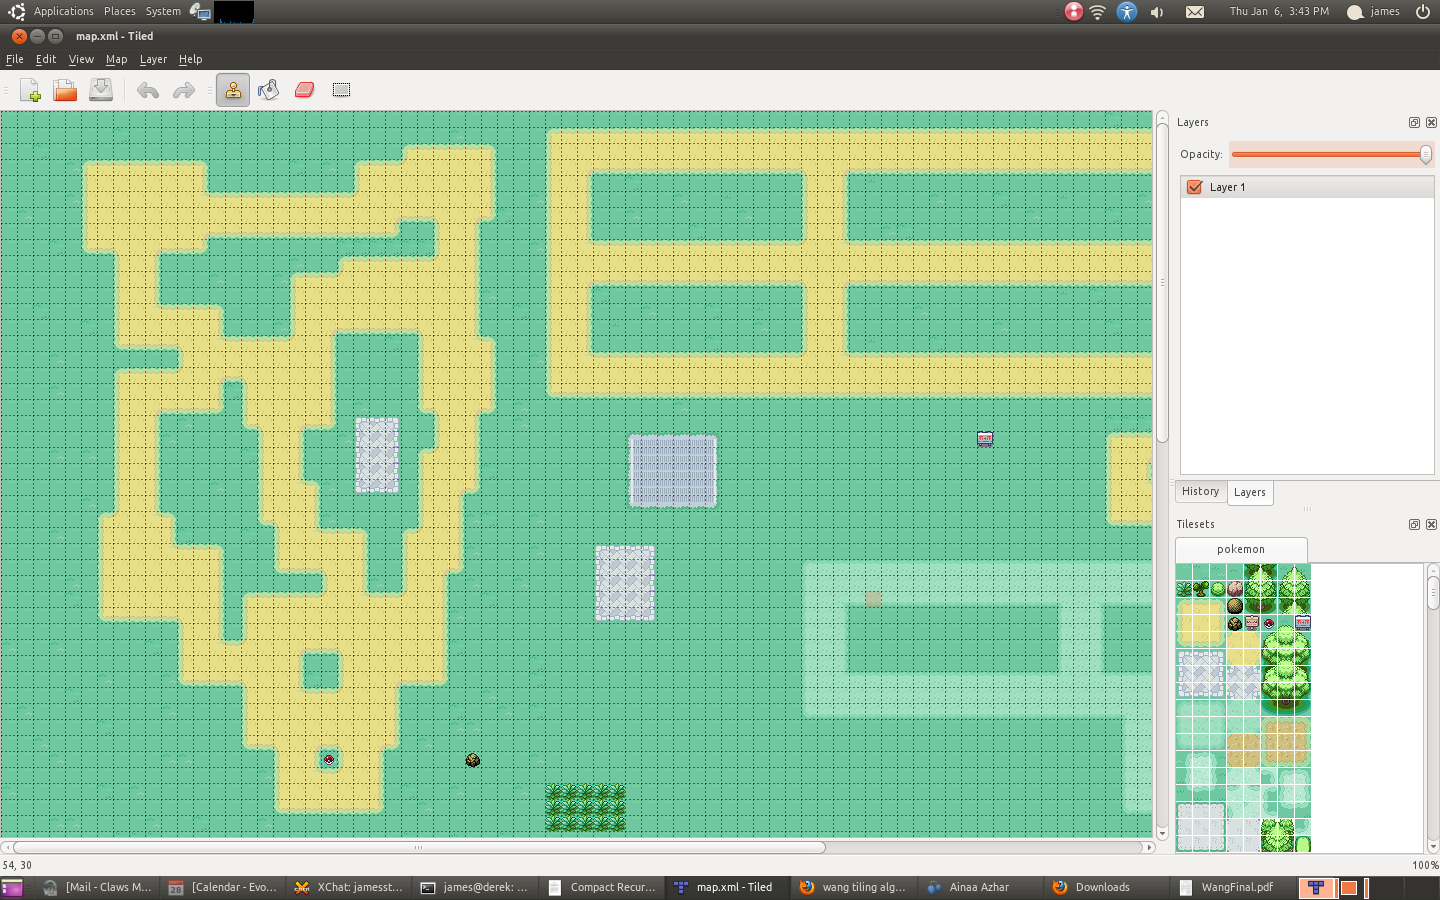Screen dimensions: 1440x900
Task: Select the Bucket Fill tool
Action: (268, 90)
